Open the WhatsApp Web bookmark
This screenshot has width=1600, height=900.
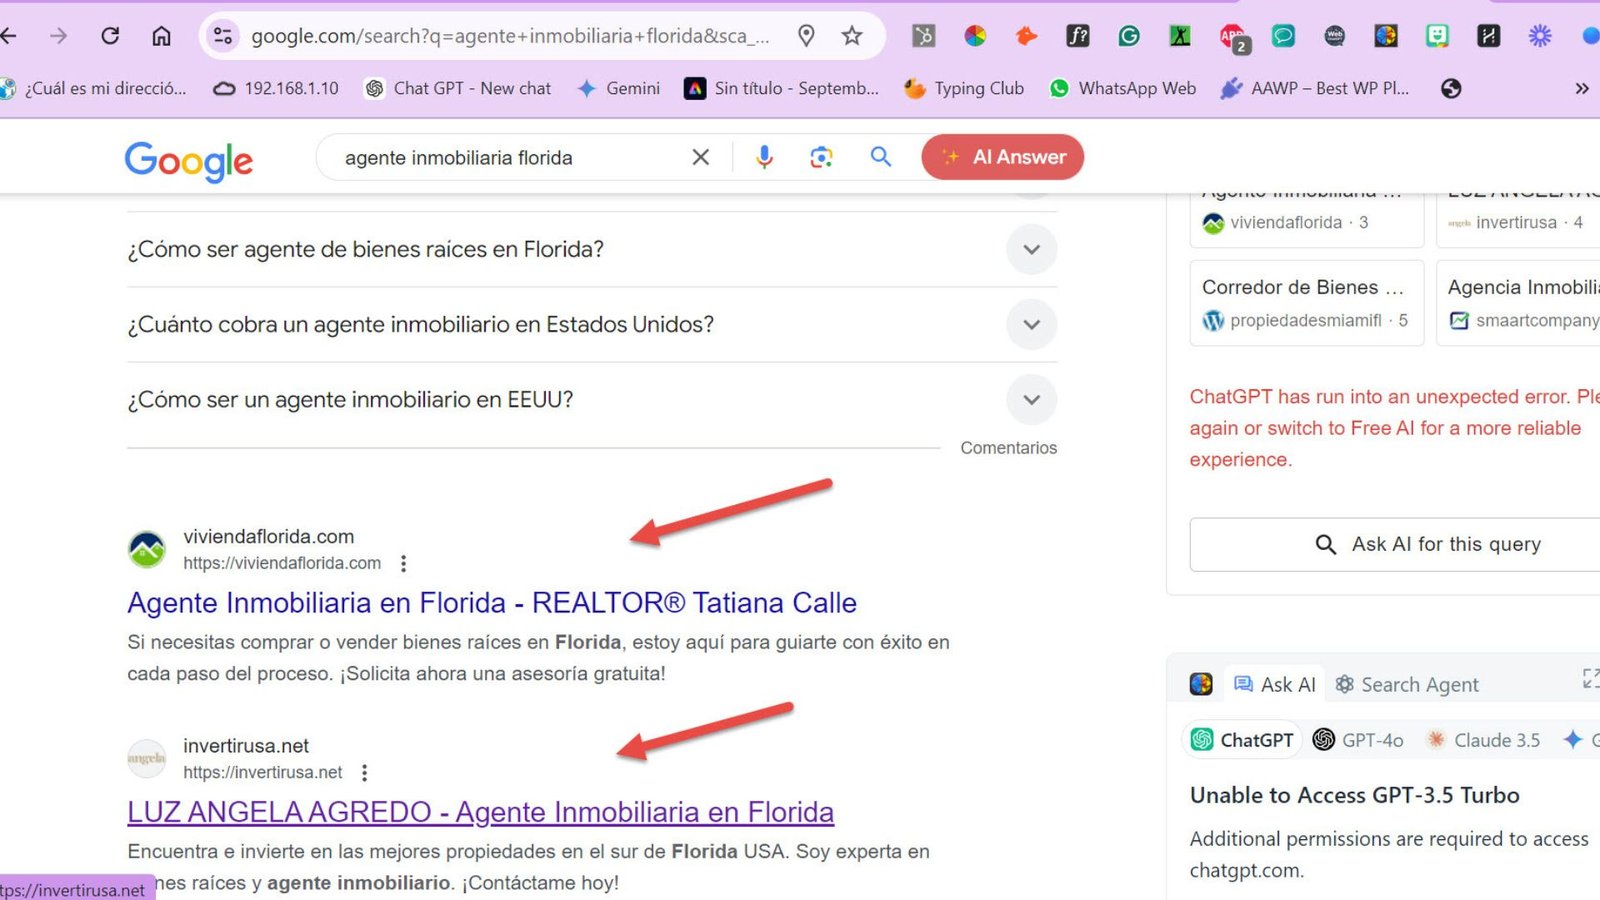click(x=1122, y=88)
